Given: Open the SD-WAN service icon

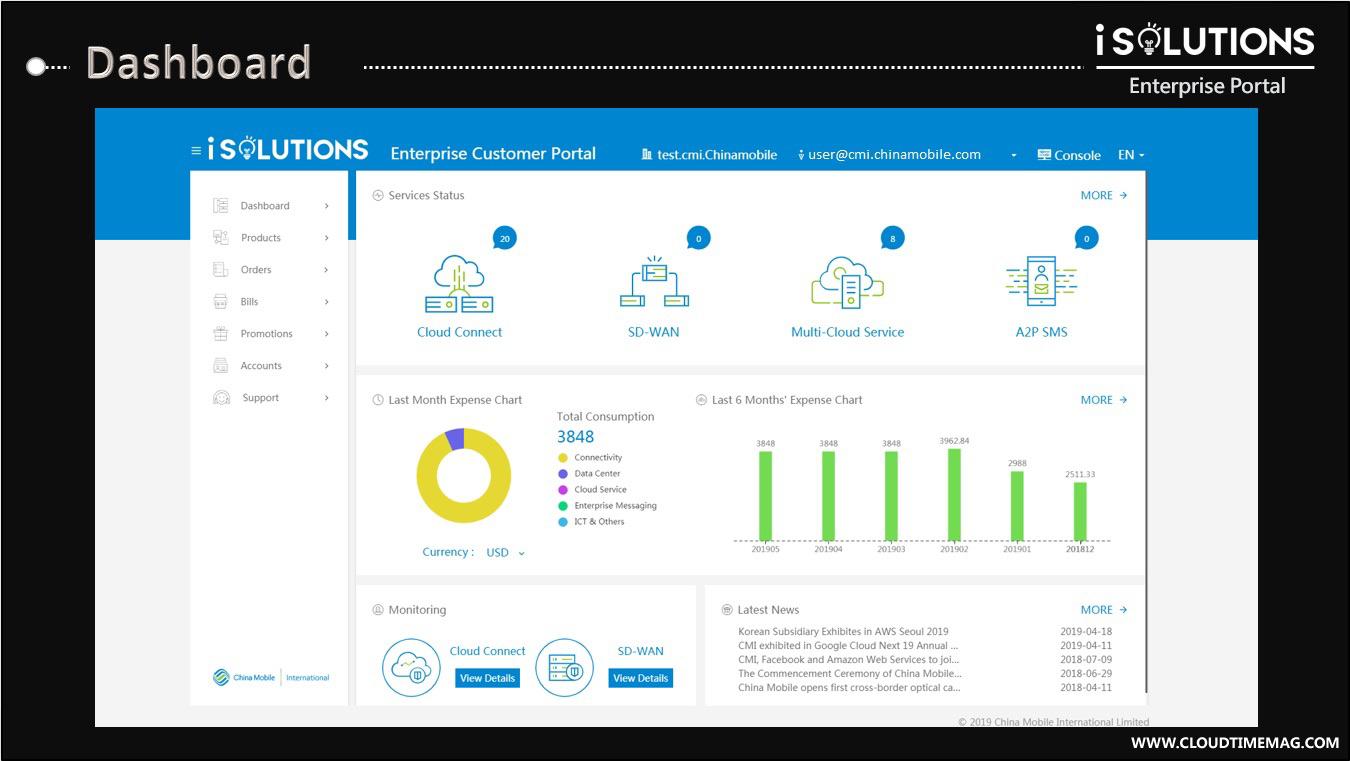Looking at the screenshot, I should point(654,282).
